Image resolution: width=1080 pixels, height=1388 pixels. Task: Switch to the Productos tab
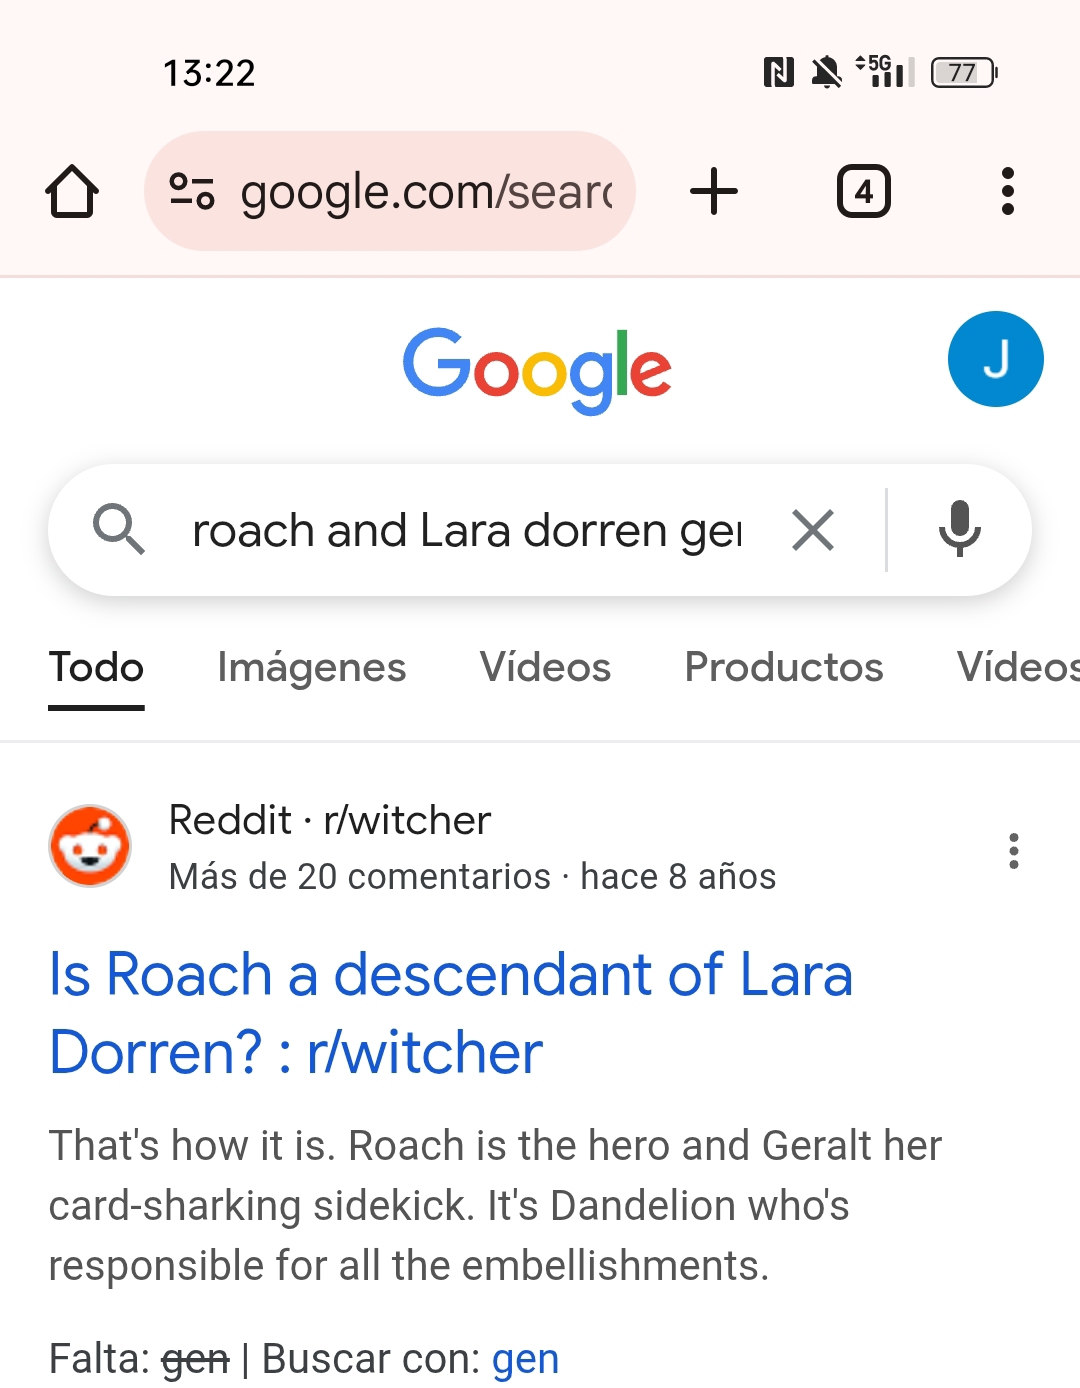pyautogui.click(x=784, y=668)
